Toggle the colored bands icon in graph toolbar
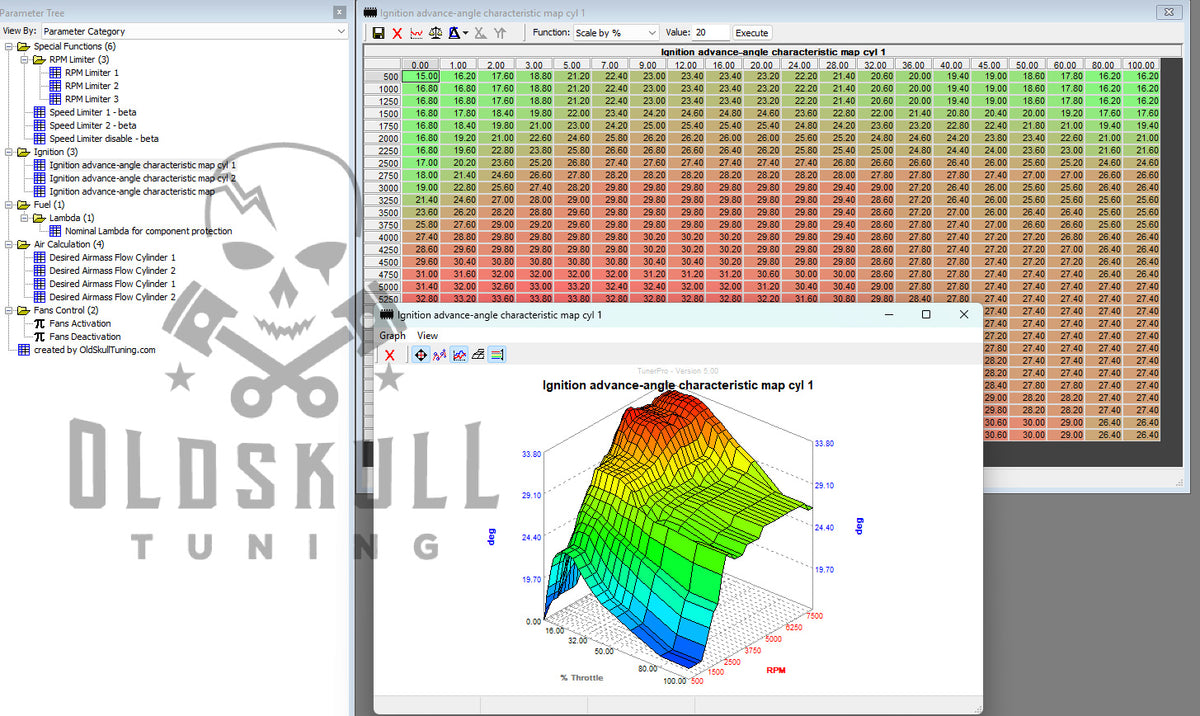Image resolution: width=1200 pixels, height=716 pixels. pos(497,355)
